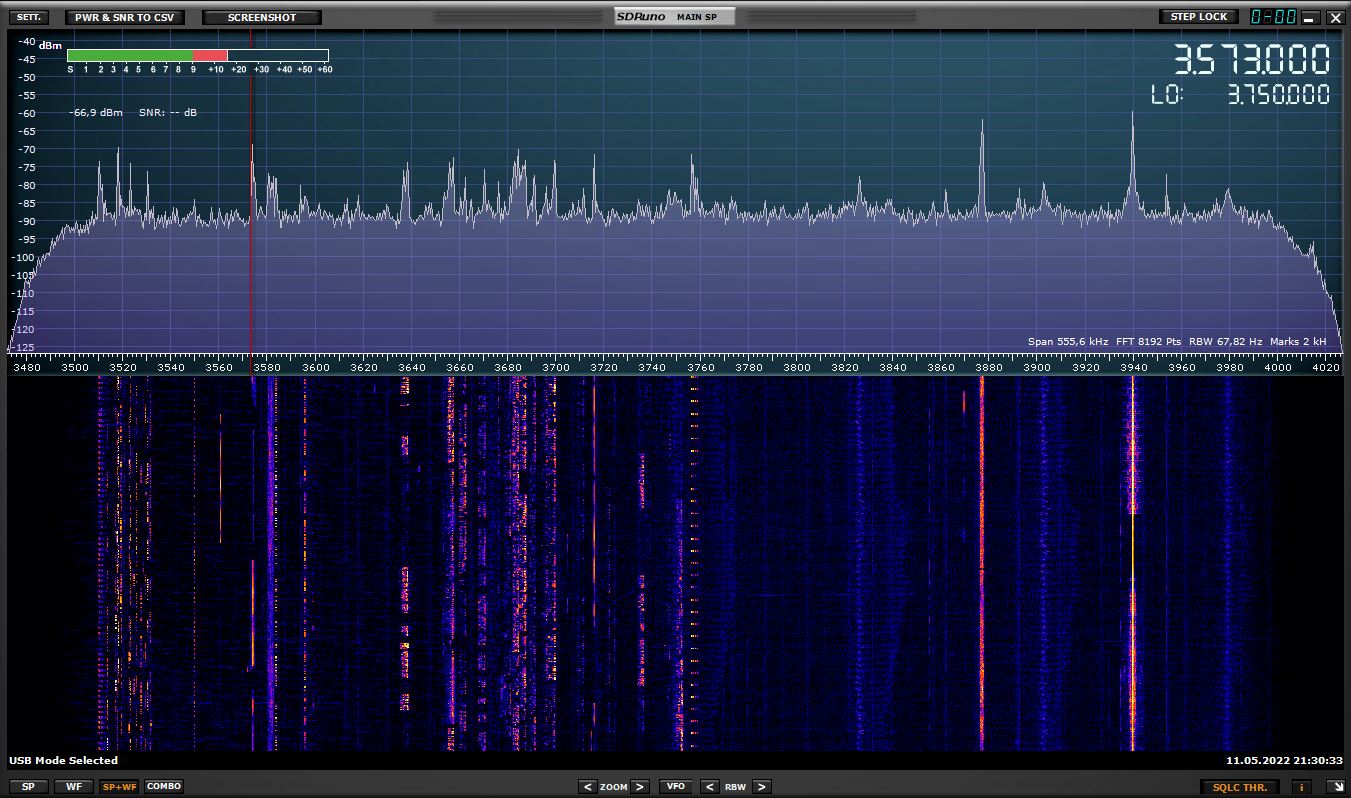Viewport: 1351px width, 798px height.
Task: Click the 3.573.000 VFO frequency readout
Action: (1251, 60)
